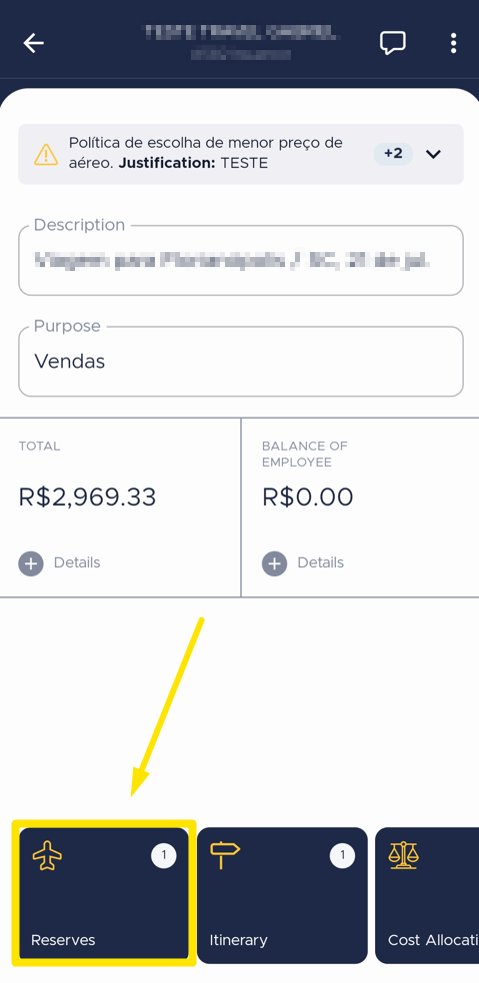The height and width of the screenshot is (983, 479).
Task: Show the +2 additional policy alerts
Action: (393, 154)
